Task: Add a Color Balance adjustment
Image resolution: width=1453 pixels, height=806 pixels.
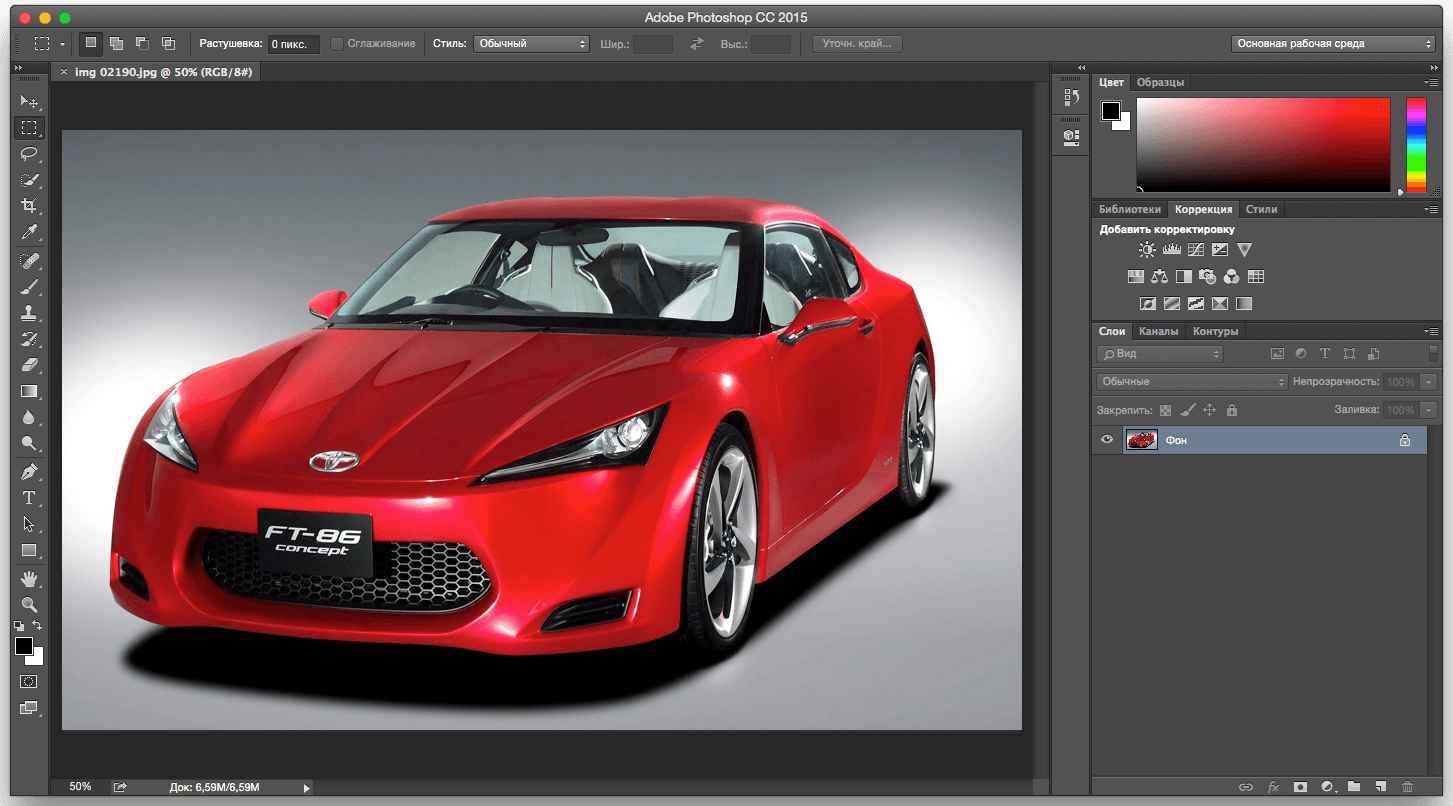Action: coord(1160,277)
